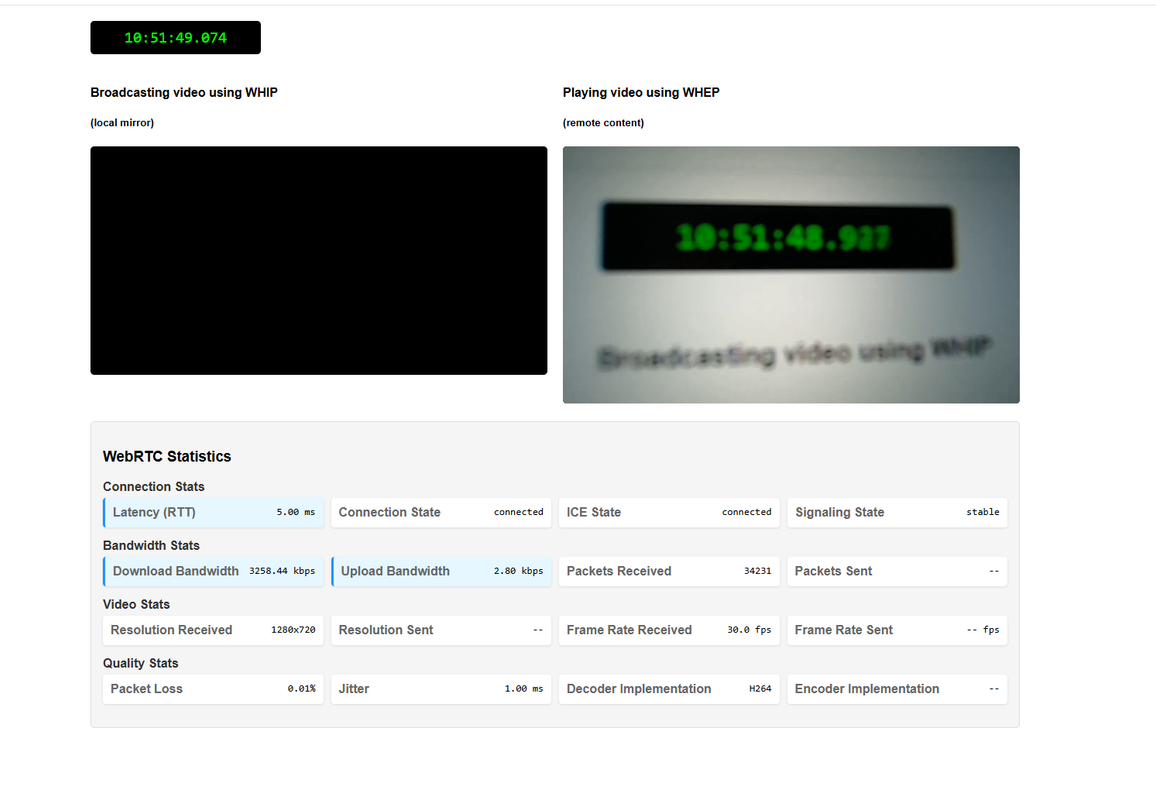Click the 'stable' signaling value
The image size is (1156, 800).
tap(983, 512)
